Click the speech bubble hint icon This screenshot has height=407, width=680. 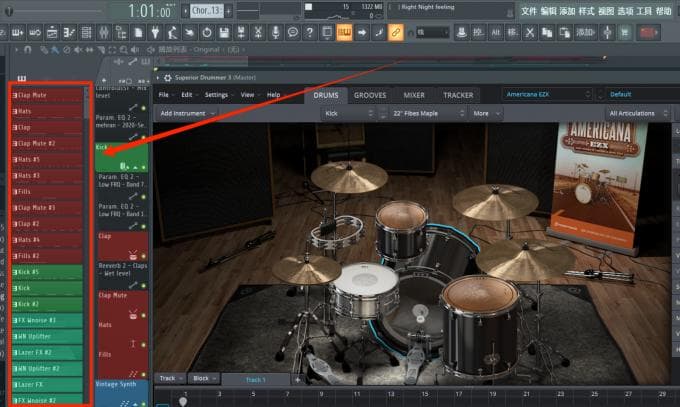(293, 33)
